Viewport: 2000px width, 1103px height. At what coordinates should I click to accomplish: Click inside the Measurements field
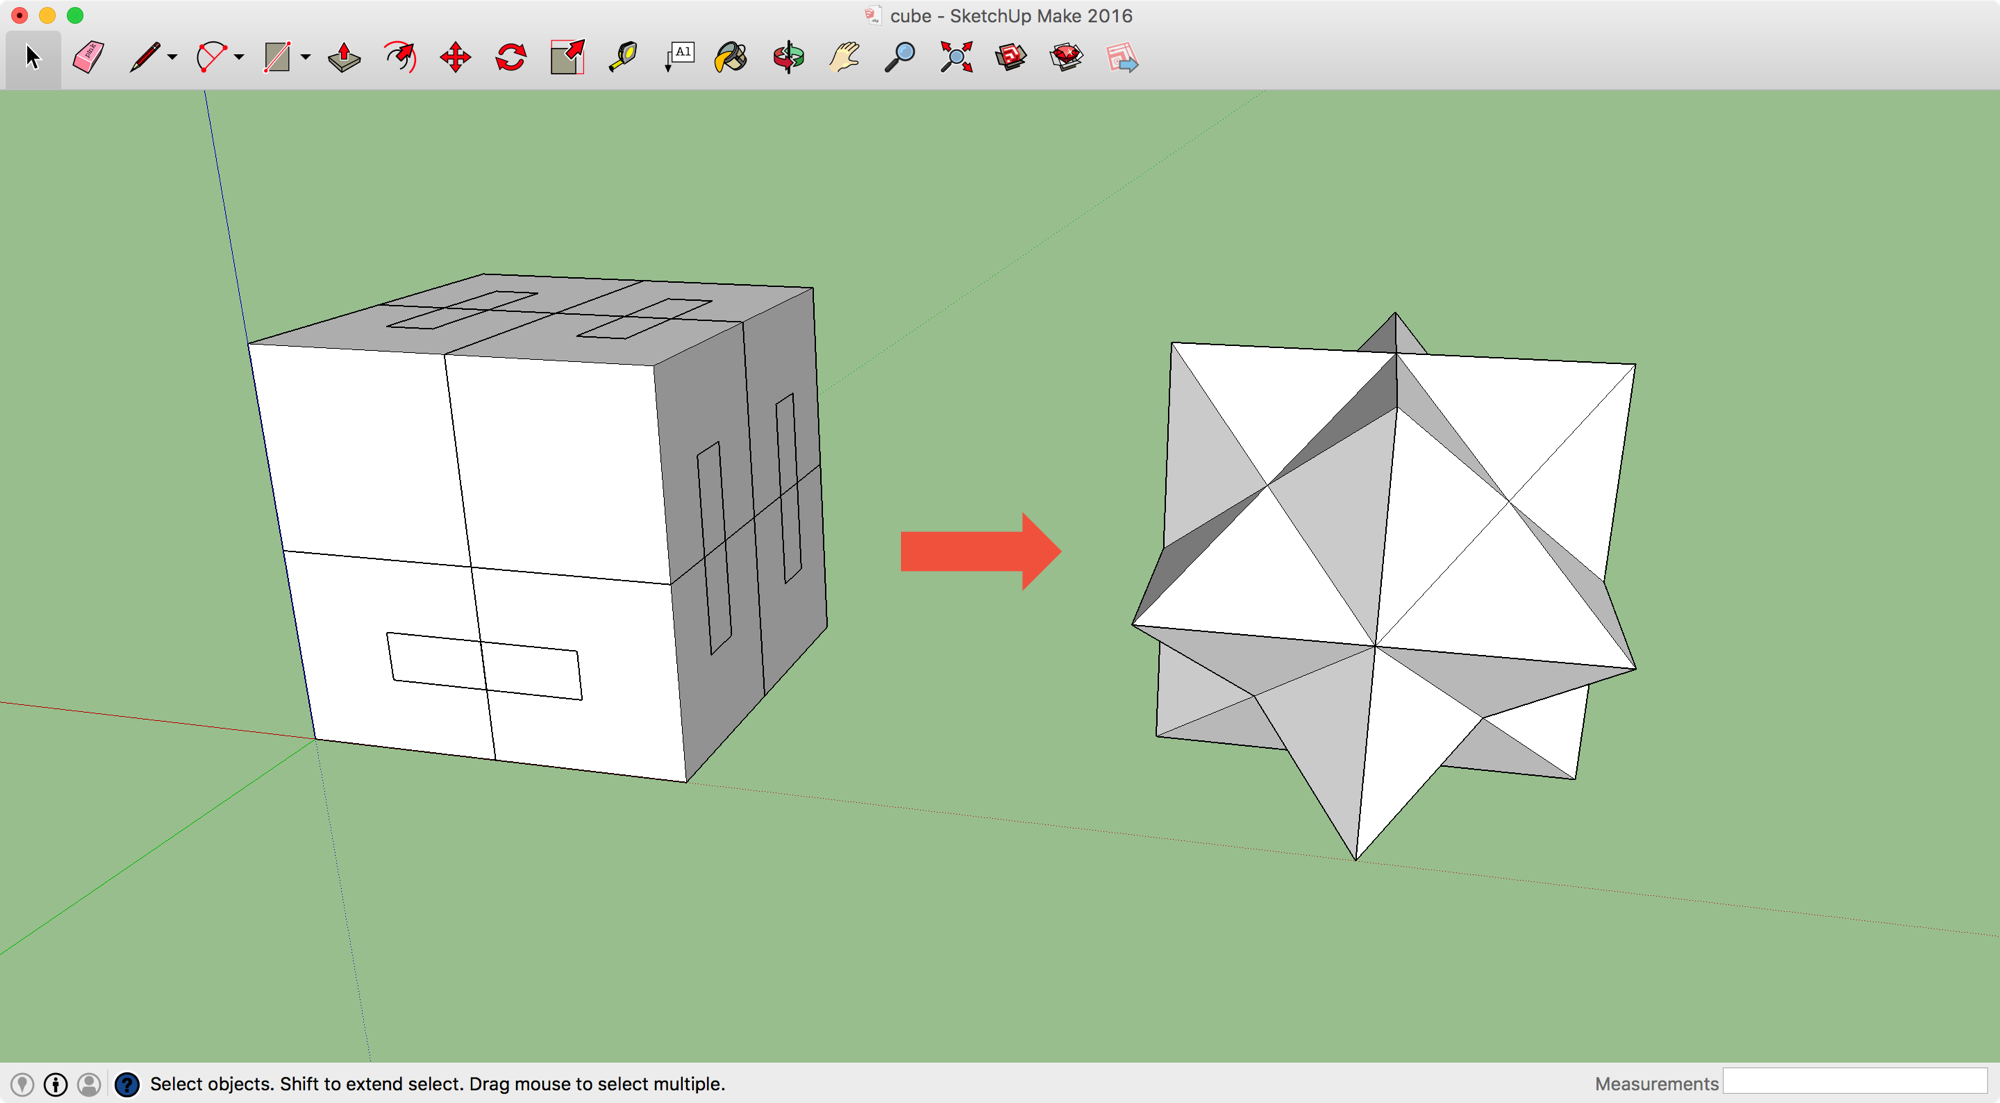pyautogui.click(x=1857, y=1083)
